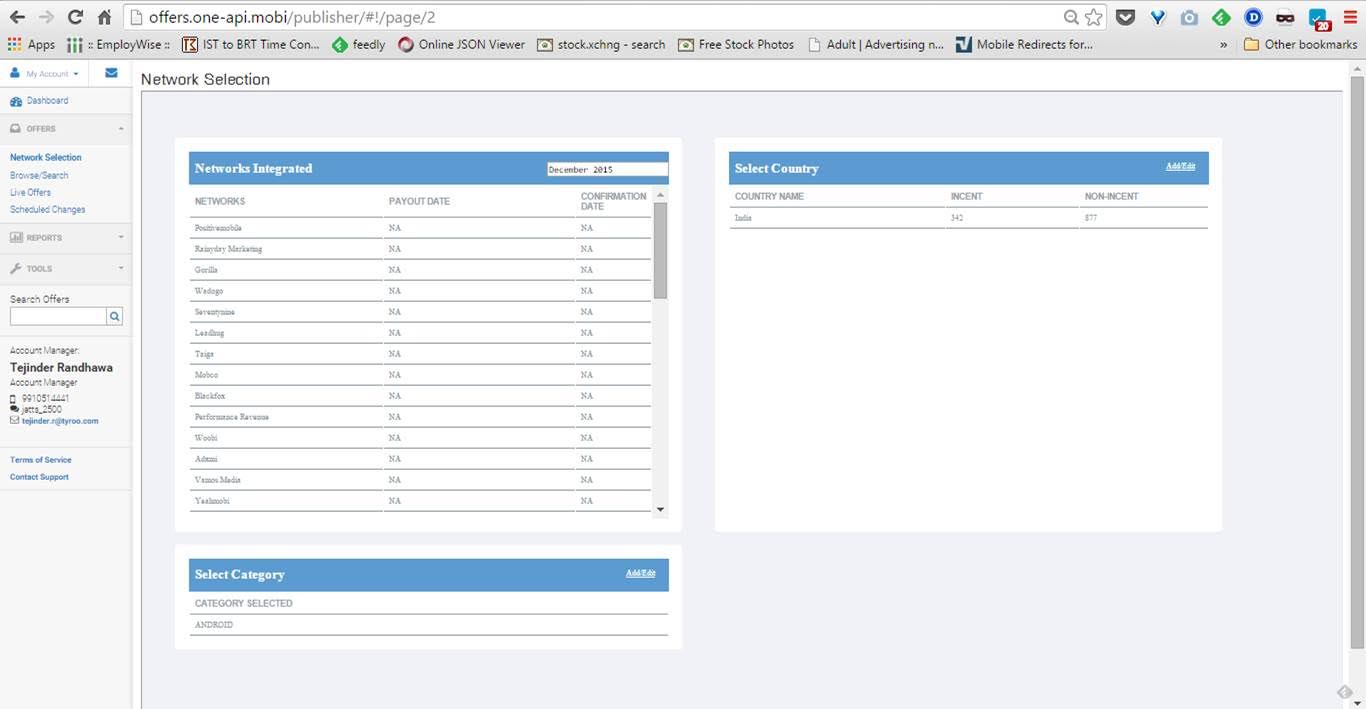Open Live Offers in the sidebar

30,192
